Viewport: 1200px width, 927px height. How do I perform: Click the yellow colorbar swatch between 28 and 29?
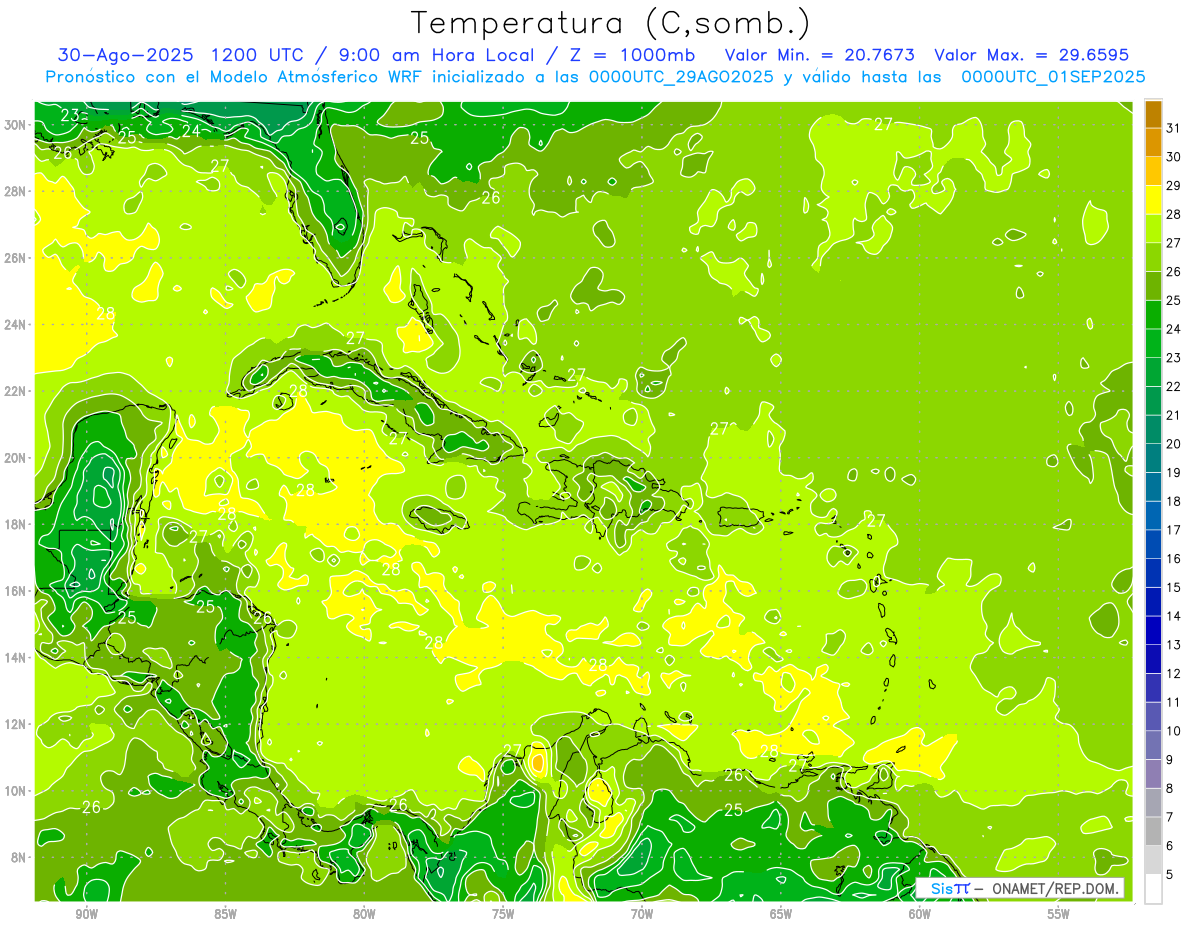(1153, 200)
